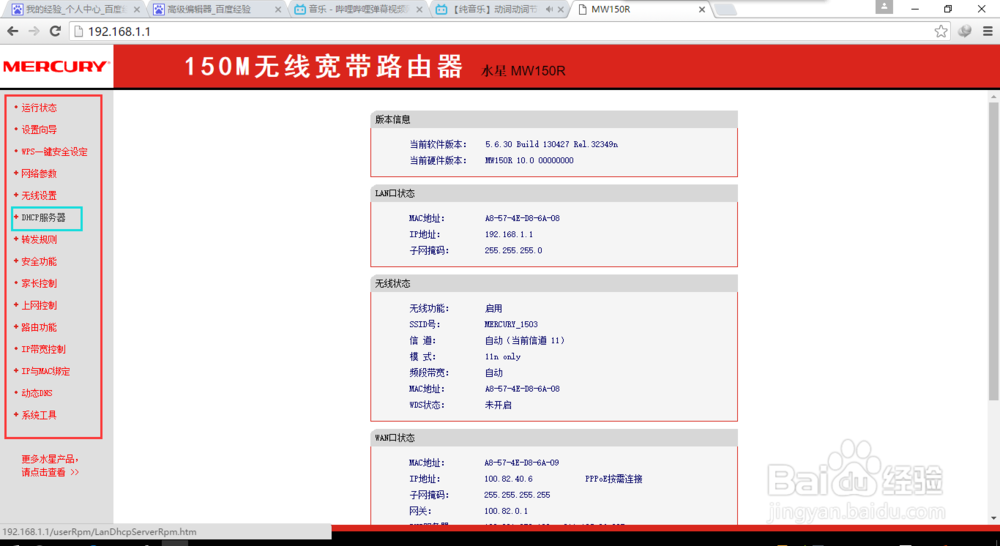Viewport: 1000px width, 546px height.
Task: Click the scrollbar up arrow
Action: click(x=994, y=97)
